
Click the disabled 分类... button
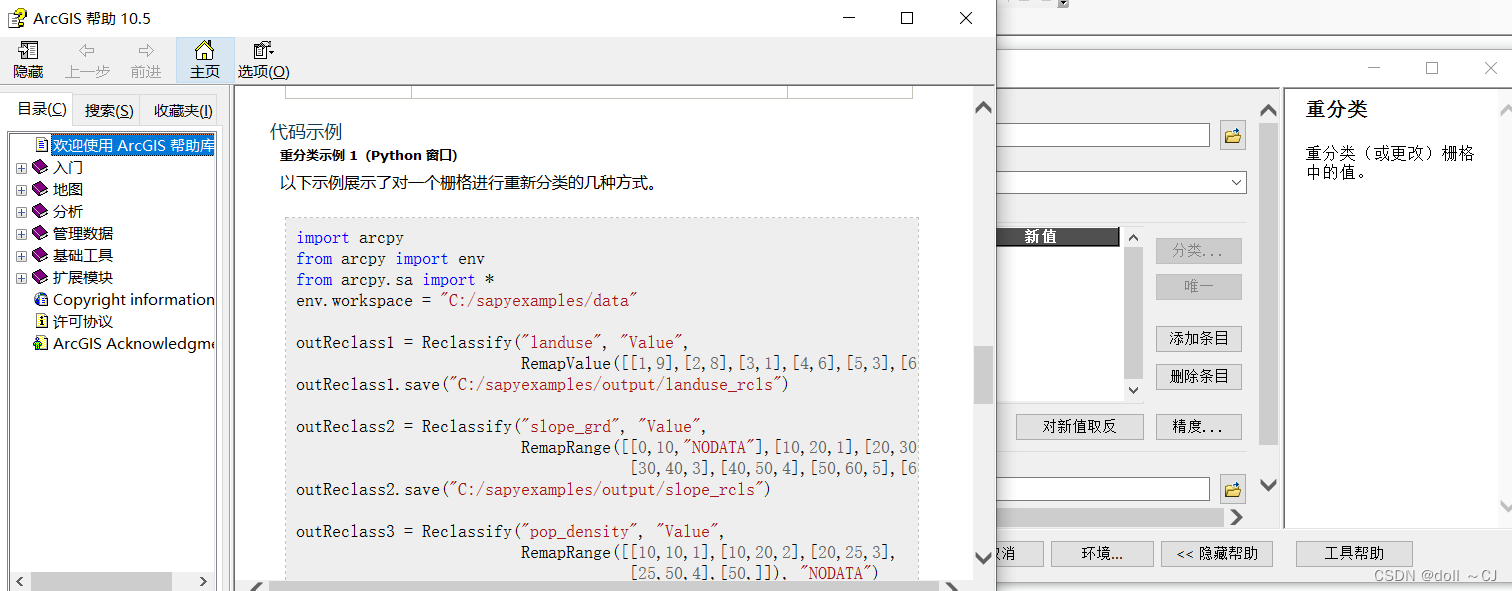pos(1199,250)
